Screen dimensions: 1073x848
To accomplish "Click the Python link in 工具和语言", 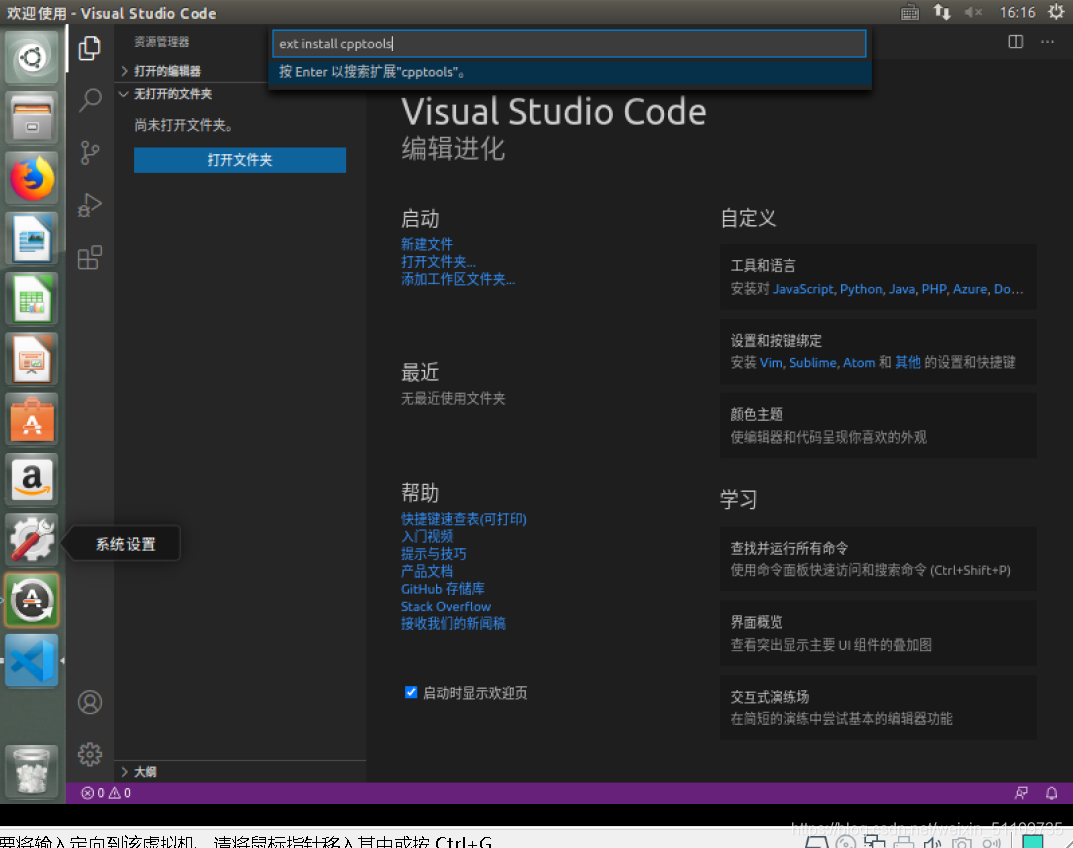I will 861,289.
